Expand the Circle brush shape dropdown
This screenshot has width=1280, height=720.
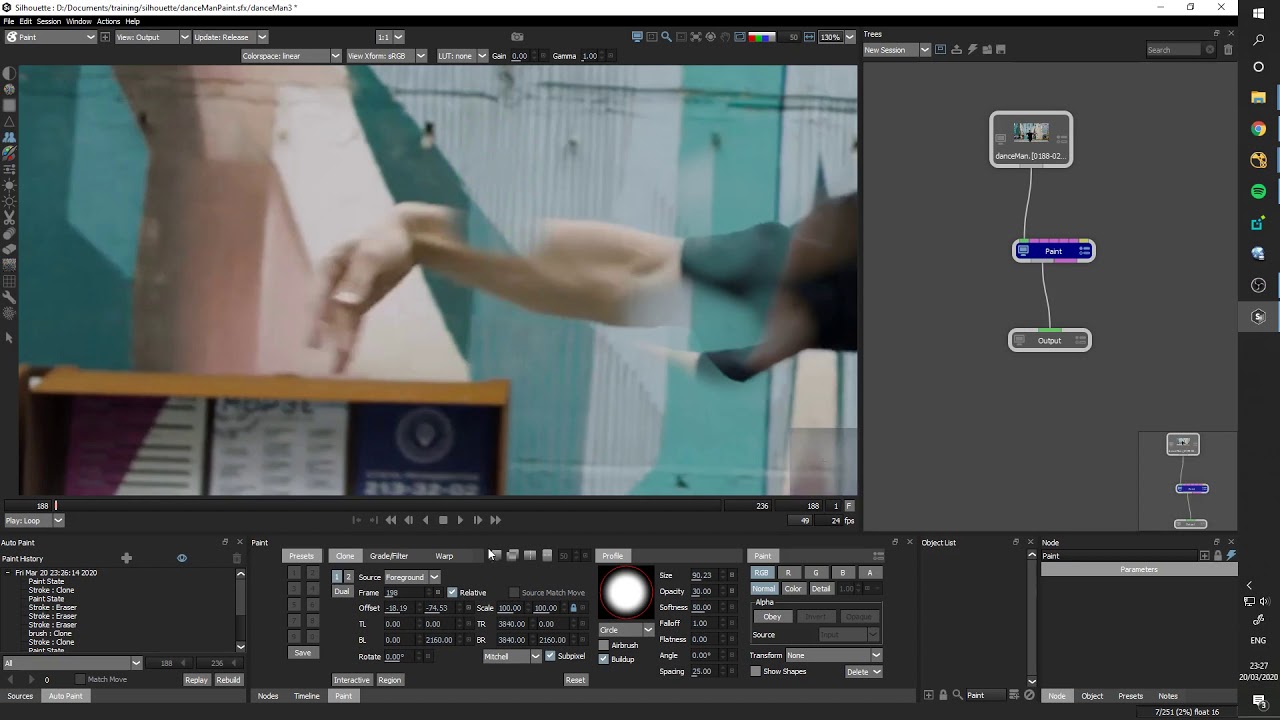coord(626,630)
